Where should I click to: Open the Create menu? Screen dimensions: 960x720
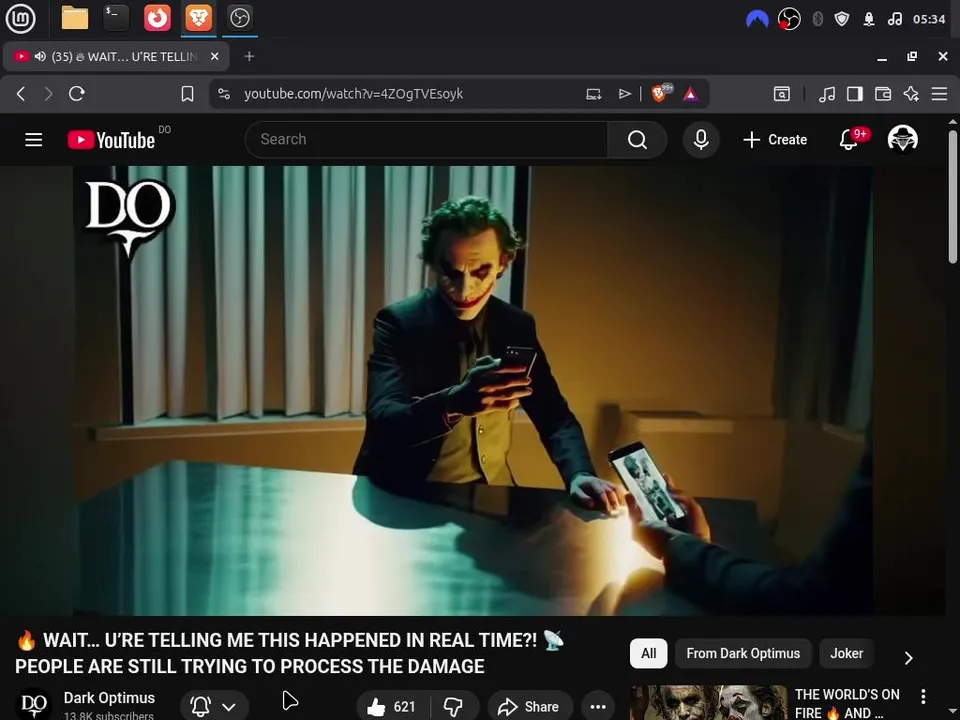775,140
